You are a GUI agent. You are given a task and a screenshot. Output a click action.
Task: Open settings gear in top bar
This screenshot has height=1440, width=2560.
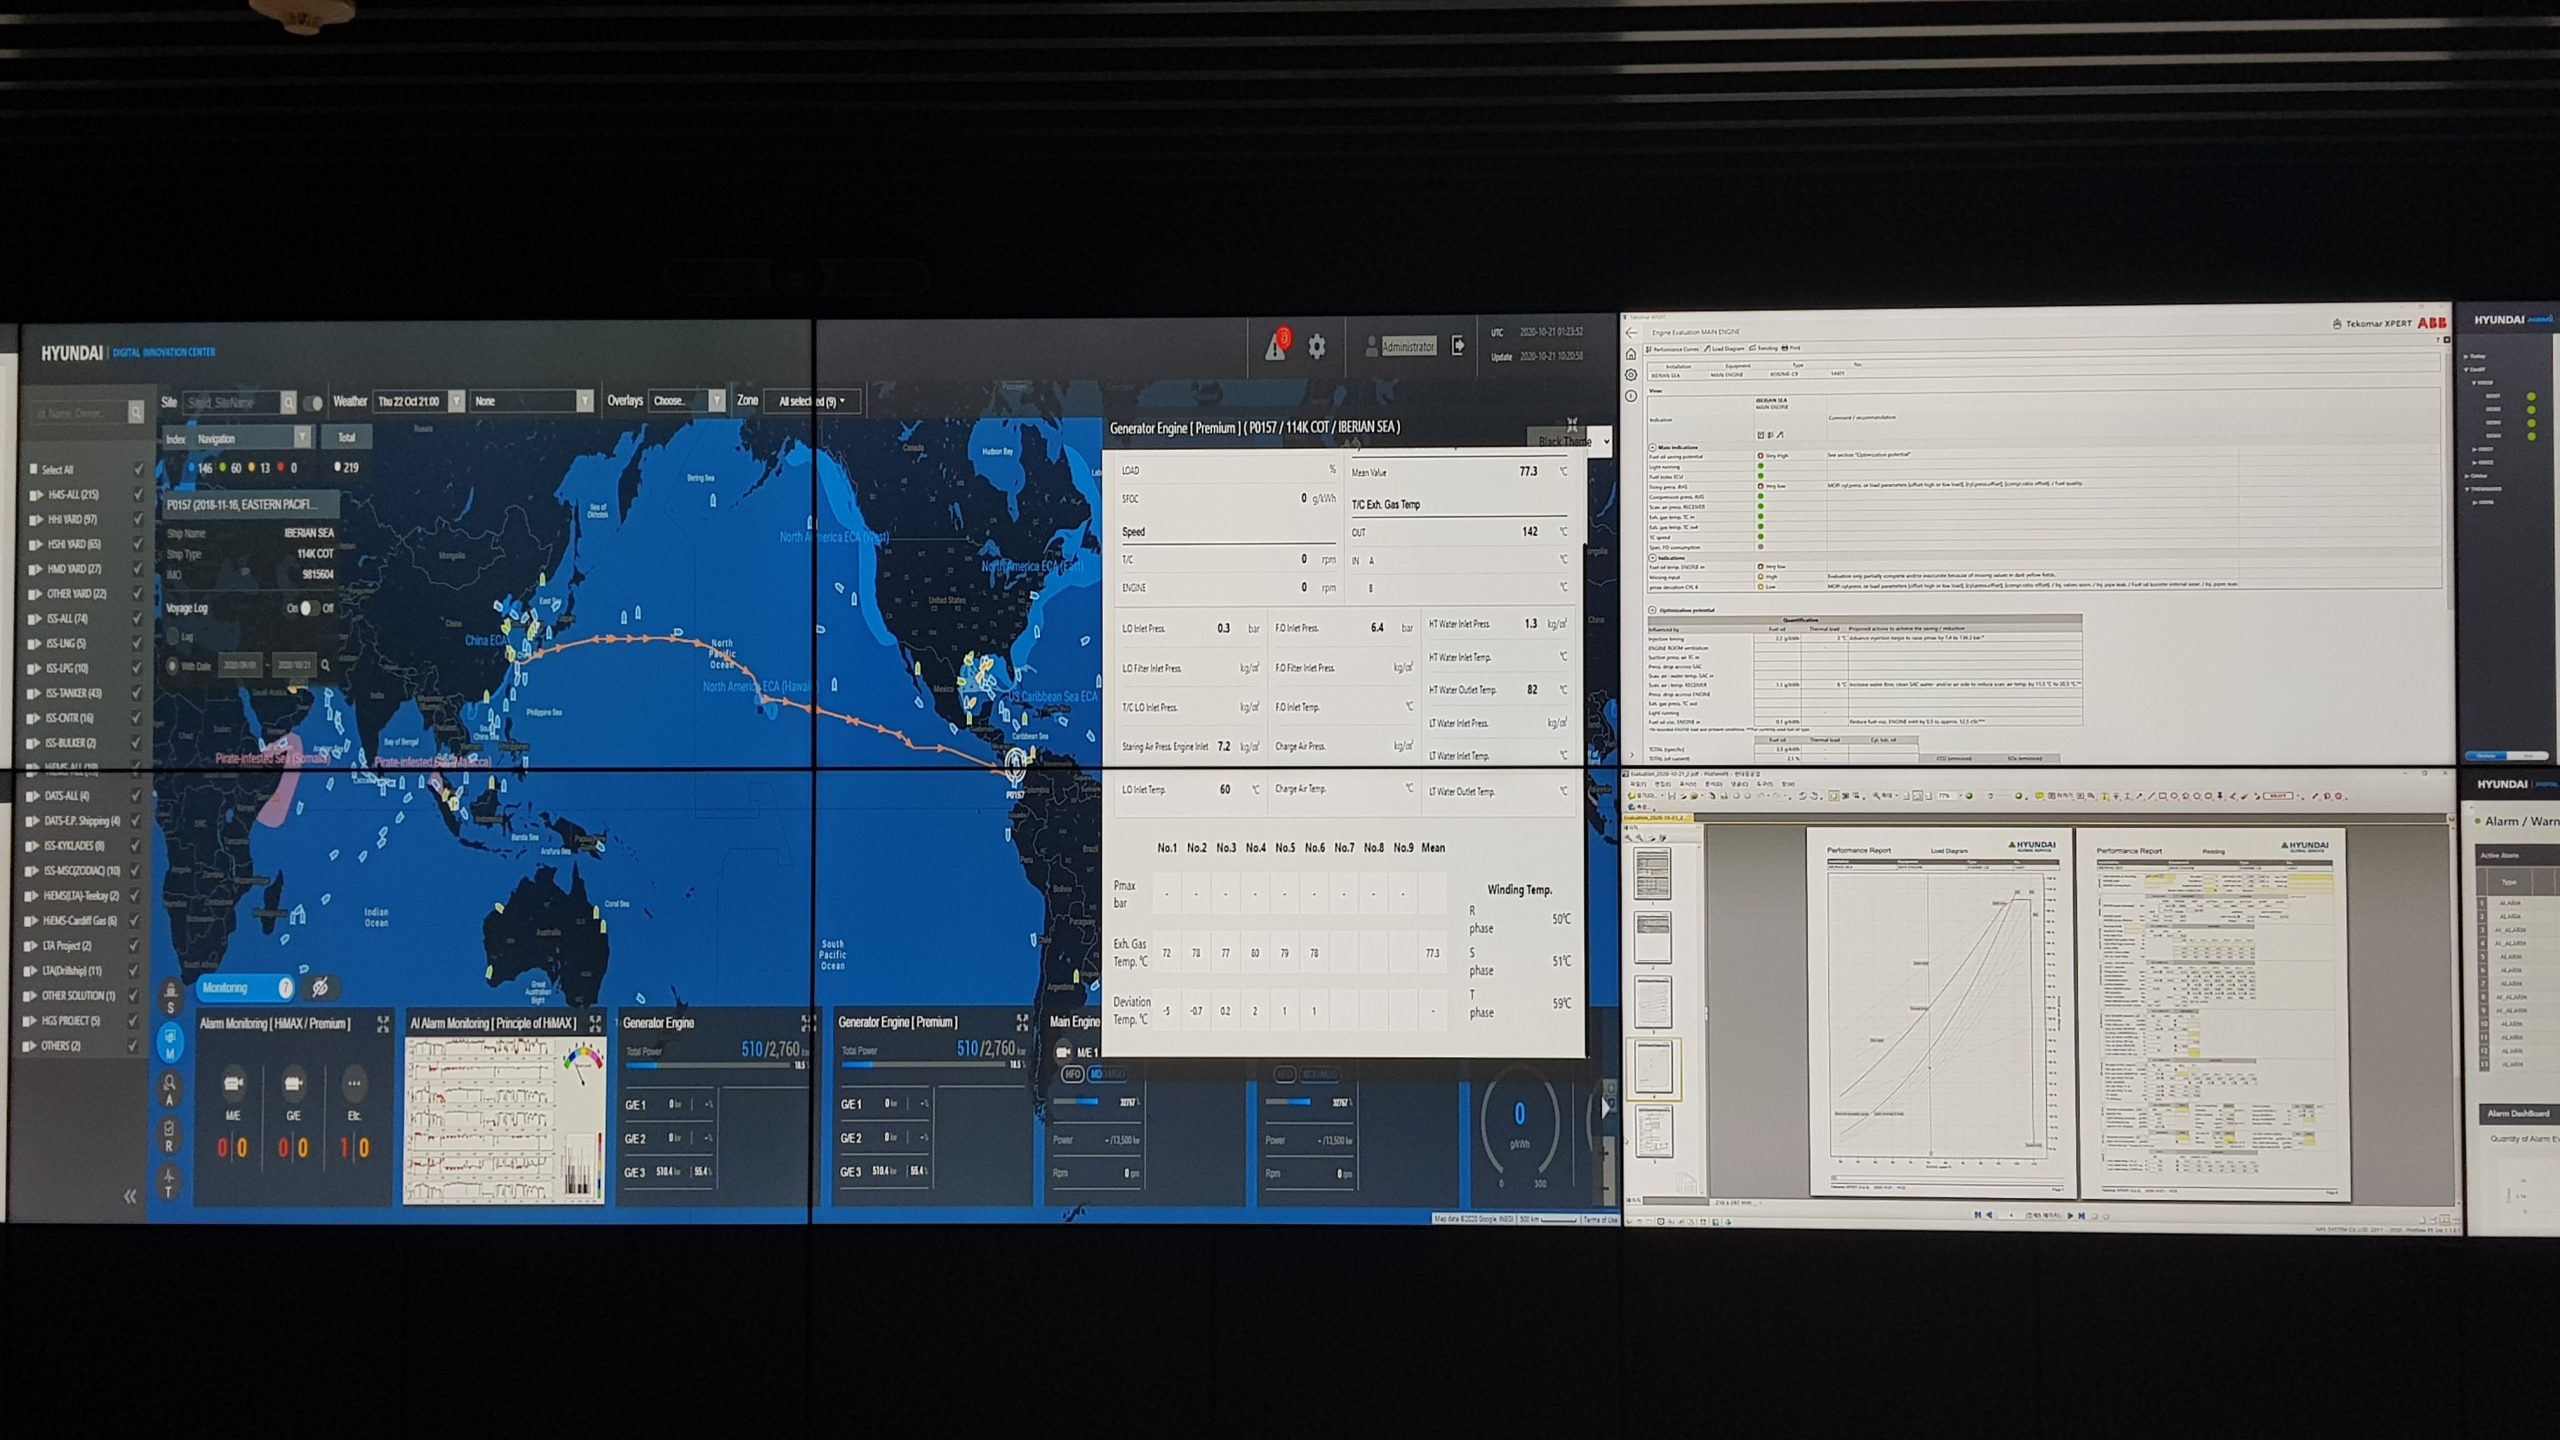point(1317,346)
